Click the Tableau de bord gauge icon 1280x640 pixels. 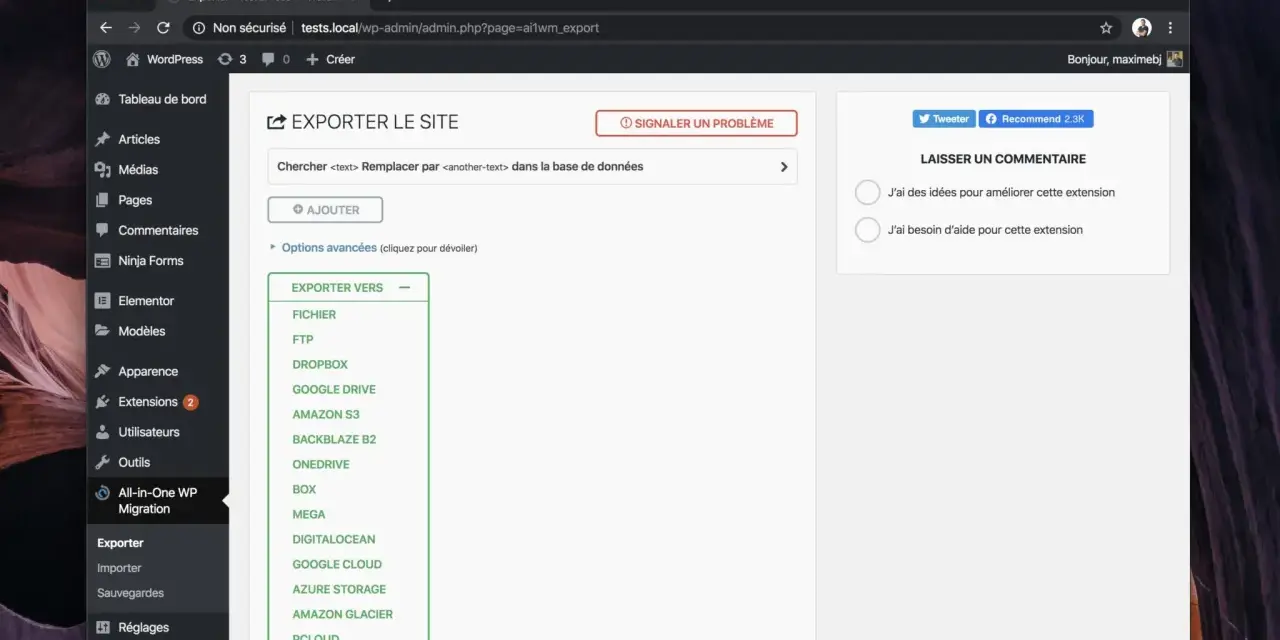[102, 99]
